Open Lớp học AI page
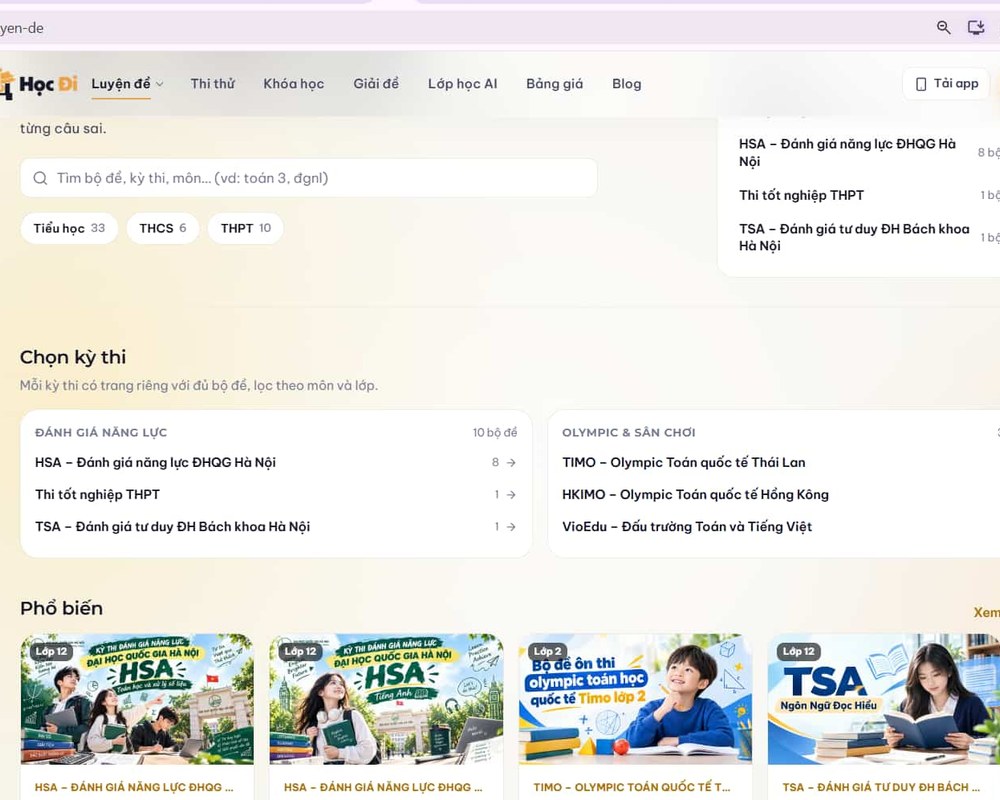This screenshot has width=1000, height=800. click(462, 84)
